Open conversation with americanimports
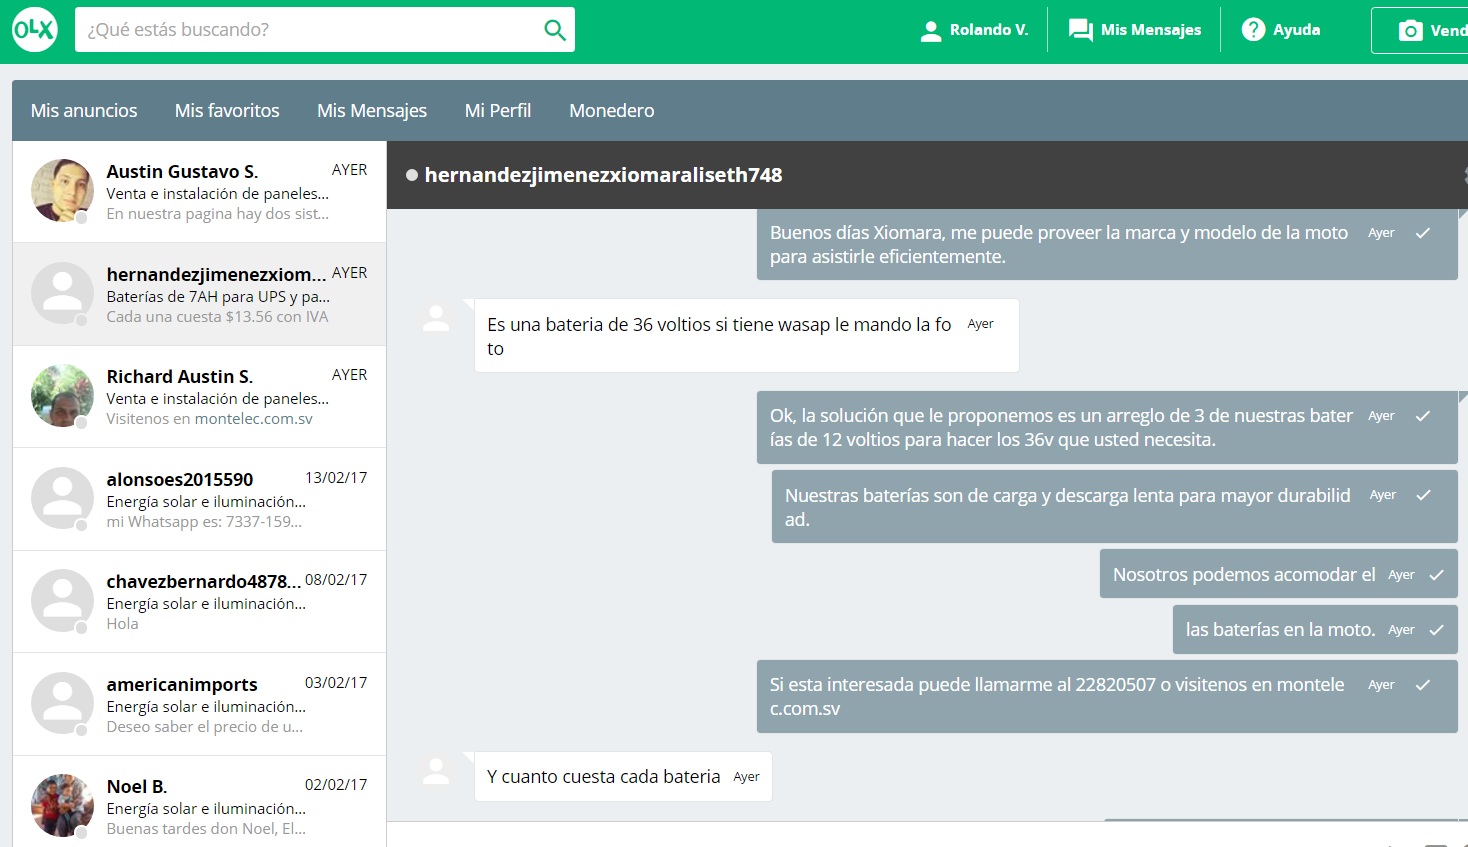The height and width of the screenshot is (847, 1468). pos(199,704)
